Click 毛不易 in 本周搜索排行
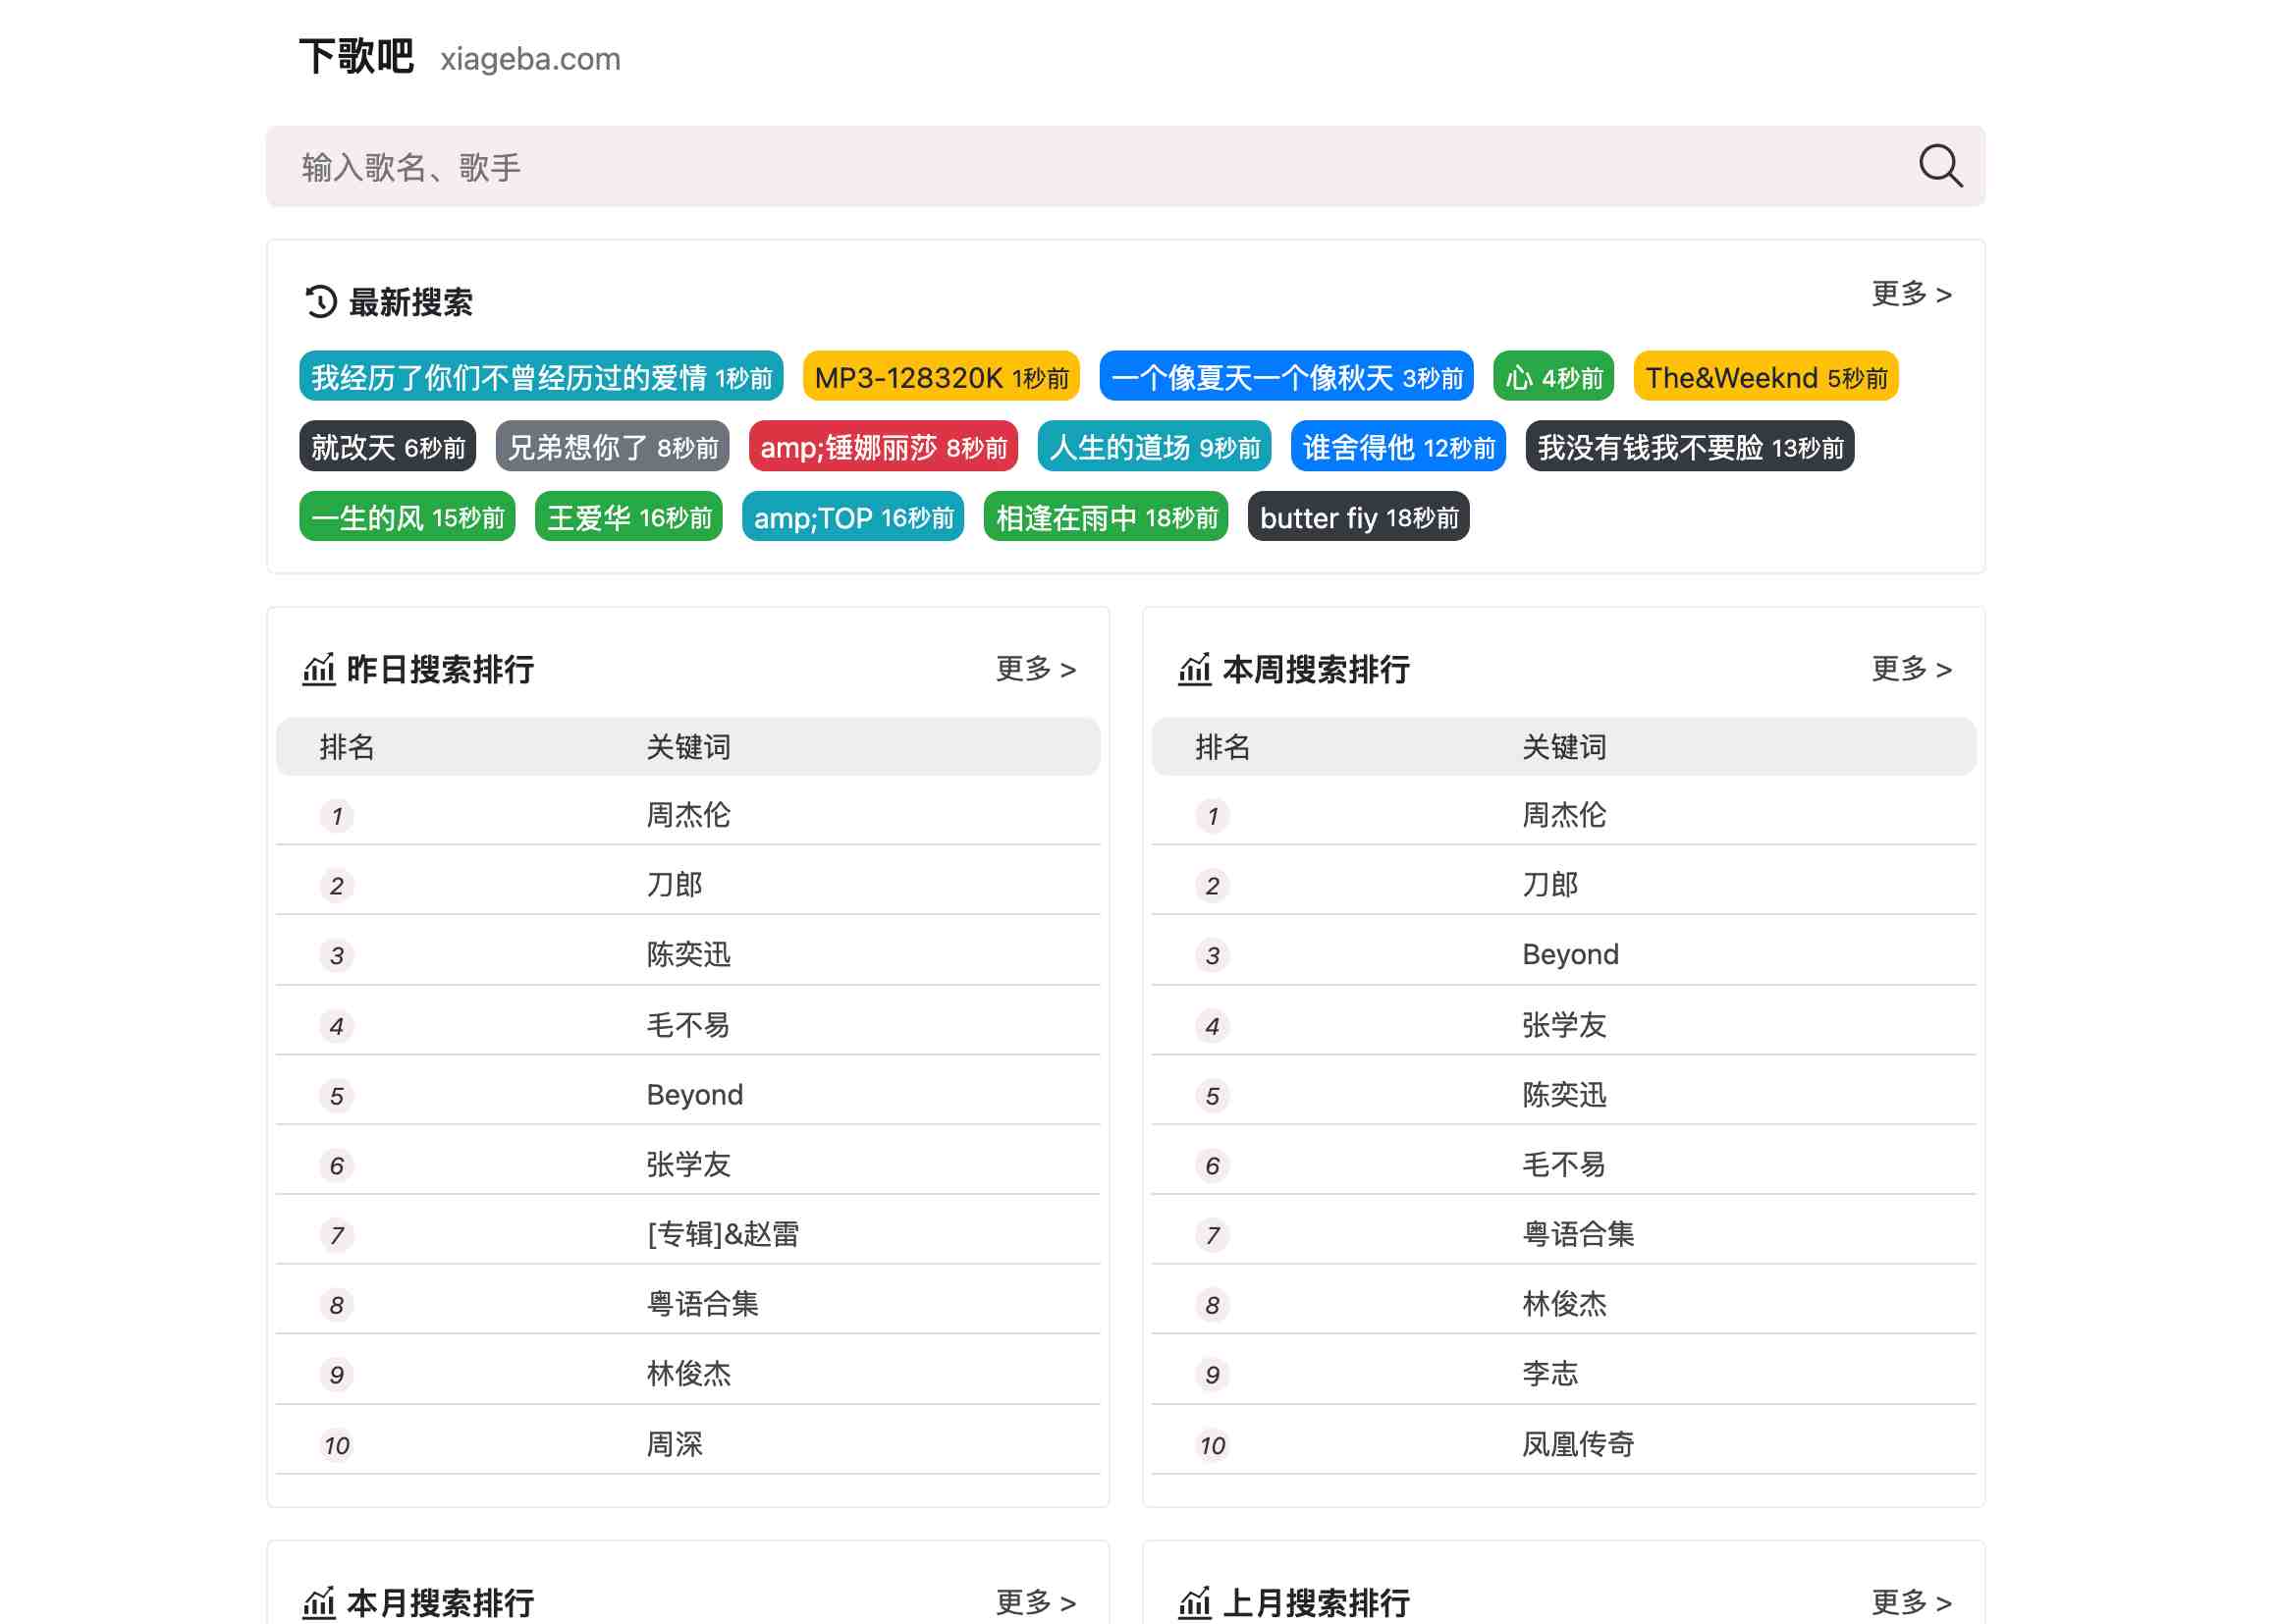Viewport: 2278px width, 1624px height. tap(1564, 1164)
